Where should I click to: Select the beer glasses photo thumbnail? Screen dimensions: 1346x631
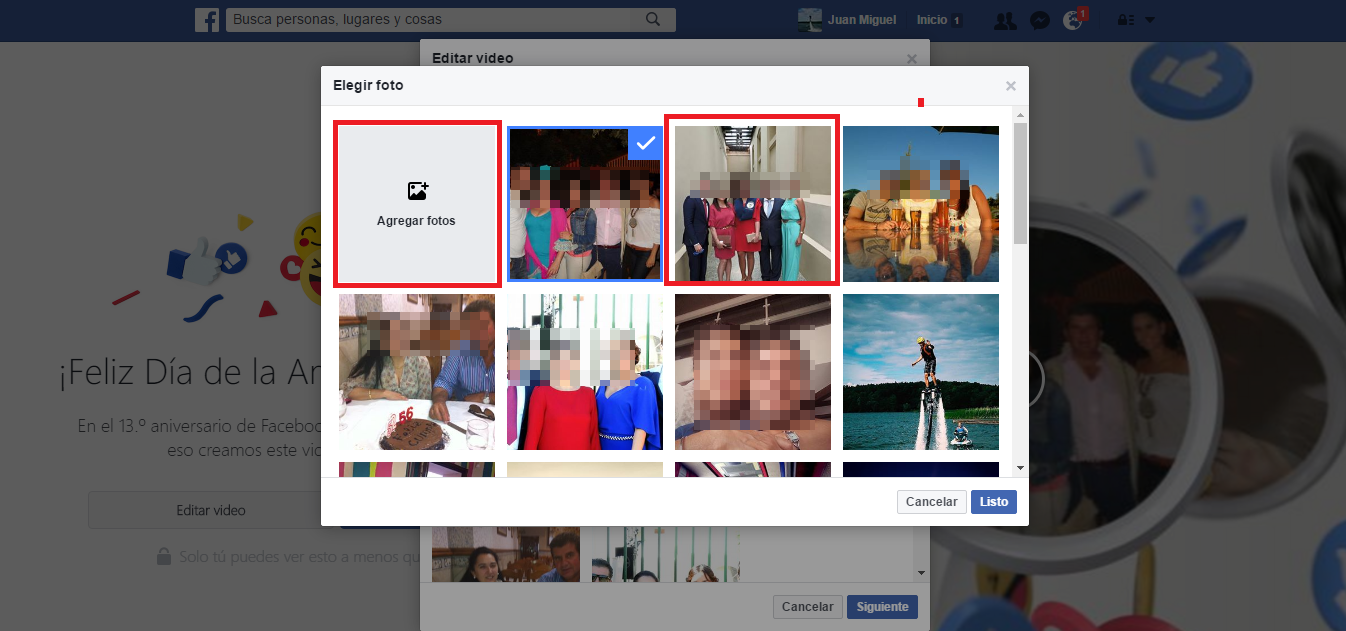coord(921,204)
